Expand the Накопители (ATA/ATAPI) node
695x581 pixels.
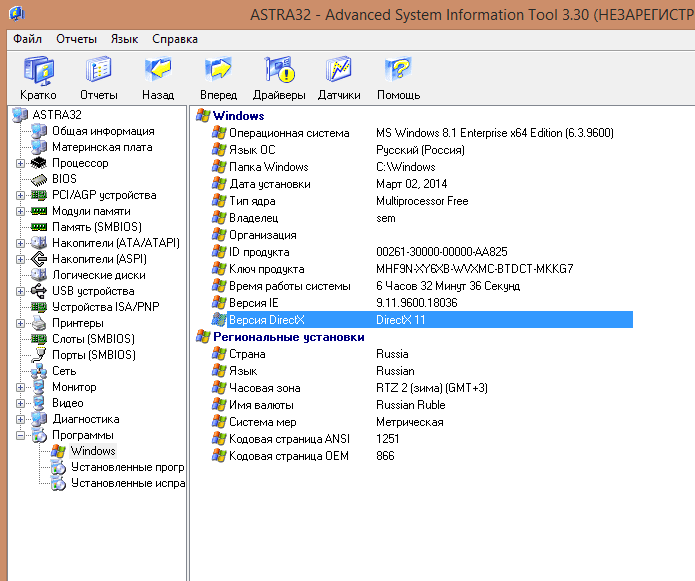20,243
